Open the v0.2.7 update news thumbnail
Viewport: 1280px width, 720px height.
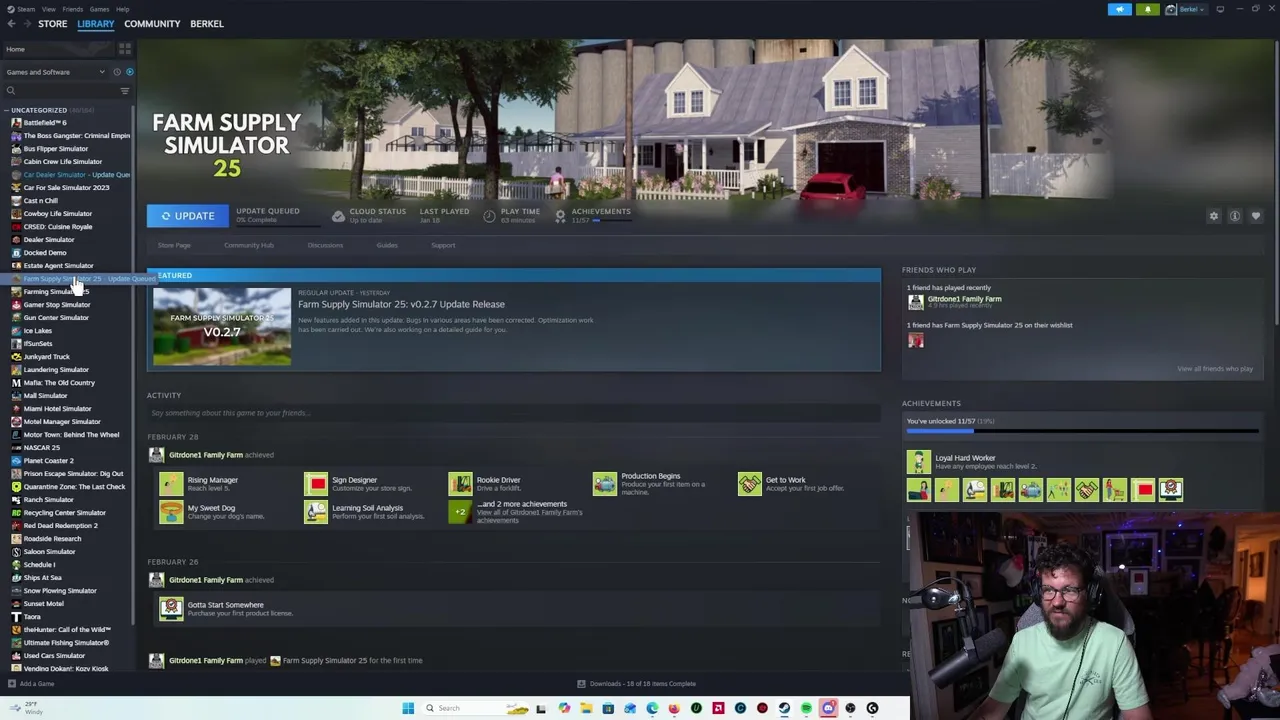(x=222, y=326)
